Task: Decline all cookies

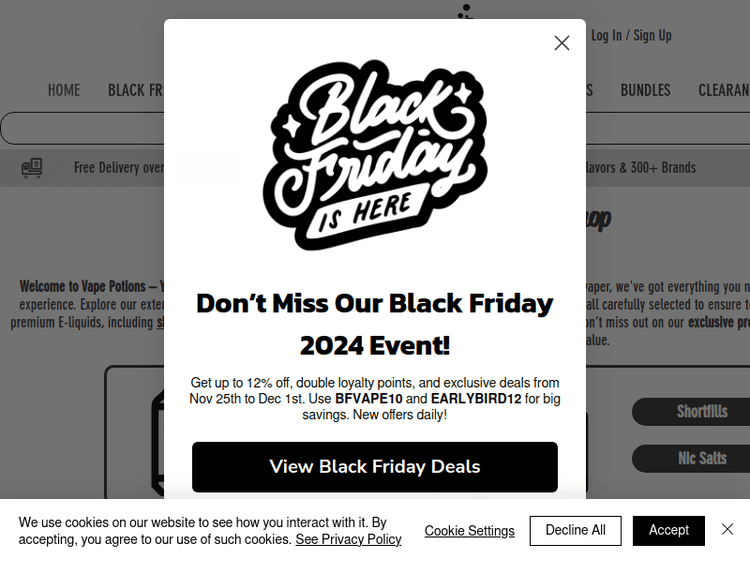Action: pos(575,530)
